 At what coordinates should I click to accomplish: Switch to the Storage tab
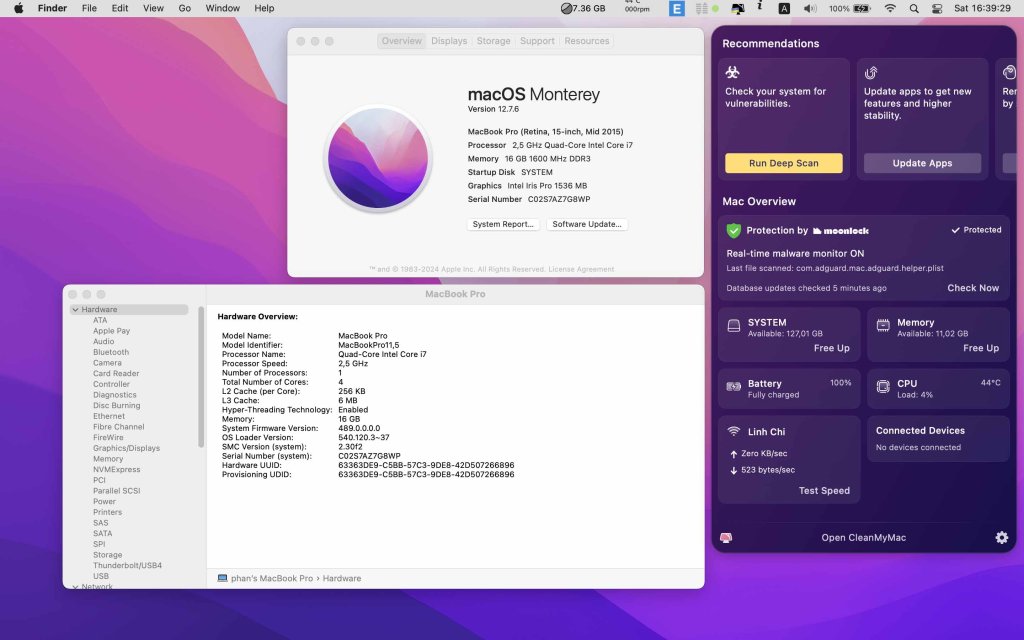pyautogui.click(x=493, y=40)
